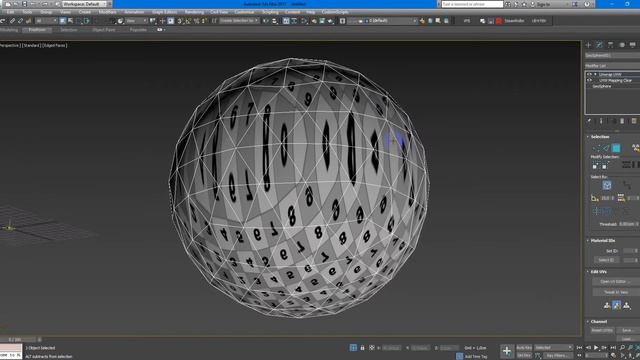Image resolution: width=640 pixels, height=360 pixels.
Task: Open the Customize menu
Action: pyautogui.click(x=244, y=12)
